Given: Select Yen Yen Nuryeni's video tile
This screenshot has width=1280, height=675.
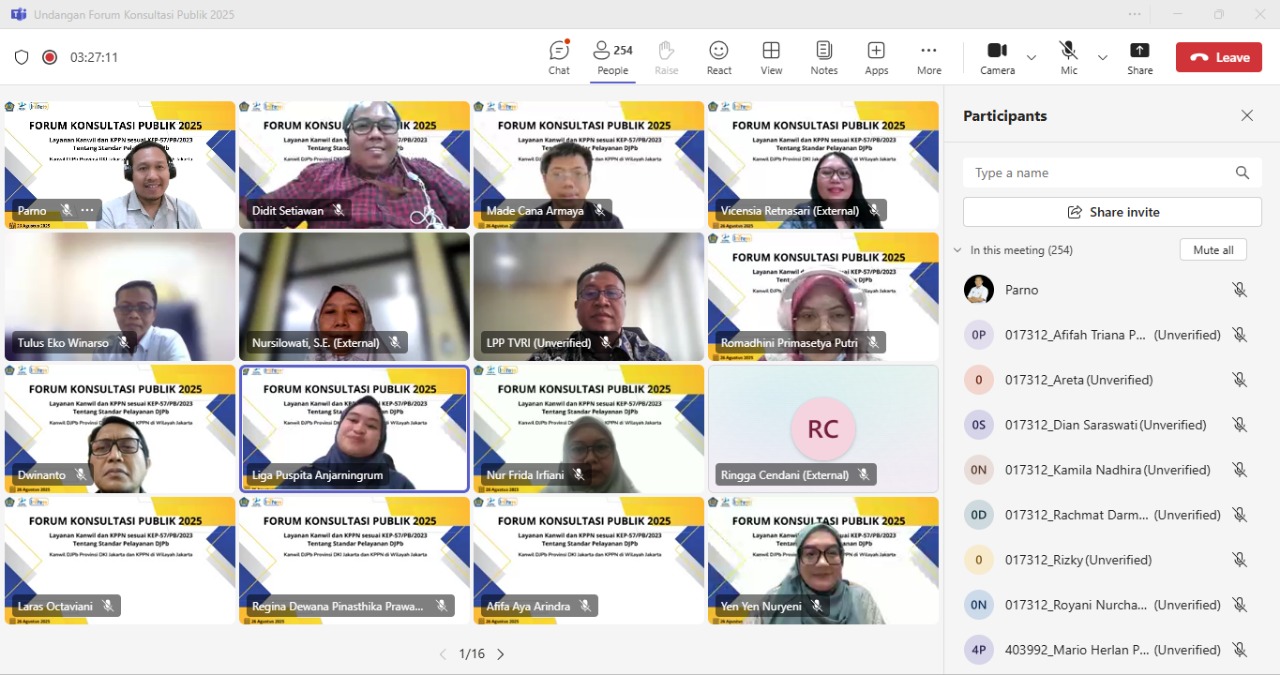Looking at the screenshot, I should tap(823, 560).
